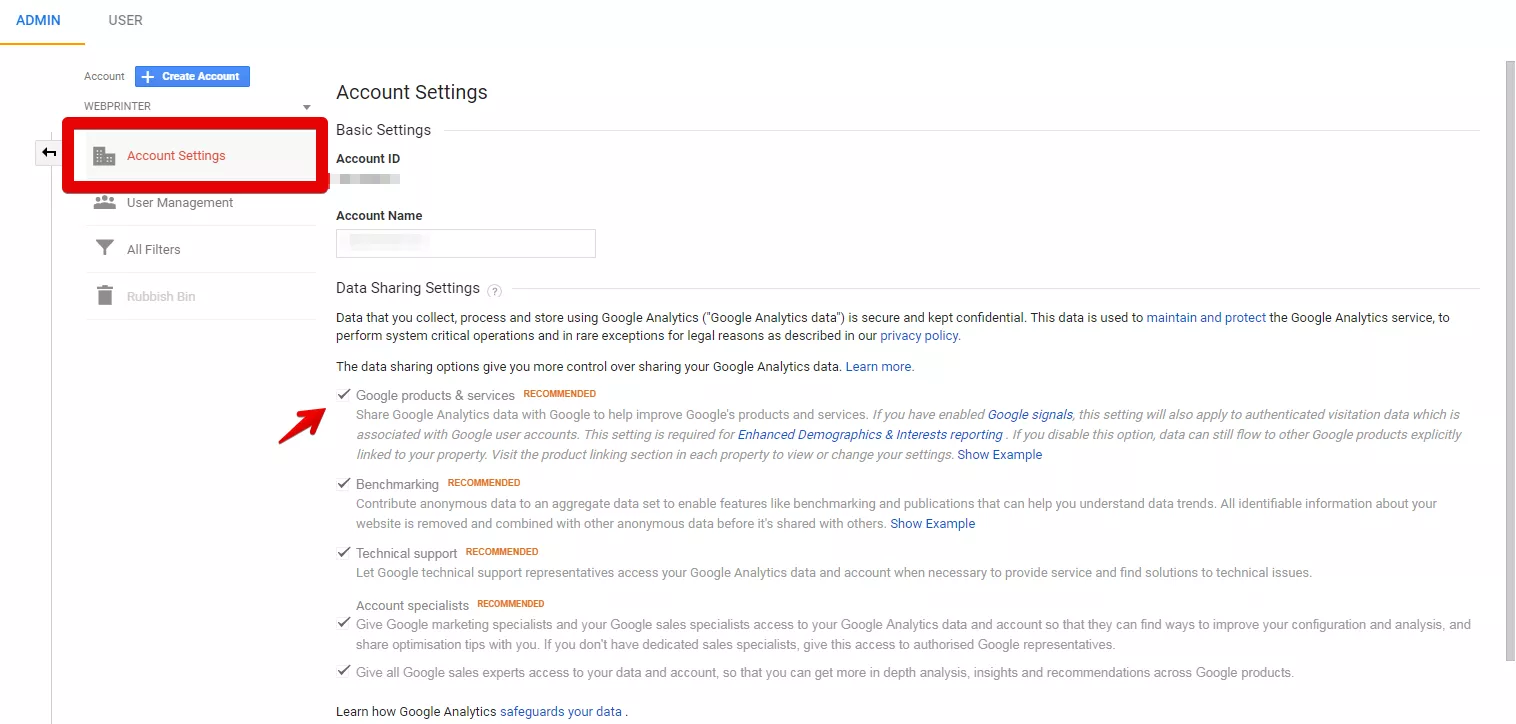Click the 'Basic Settings' section heading
Viewport: 1516px width, 724px height.
pyautogui.click(x=384, y=130)
